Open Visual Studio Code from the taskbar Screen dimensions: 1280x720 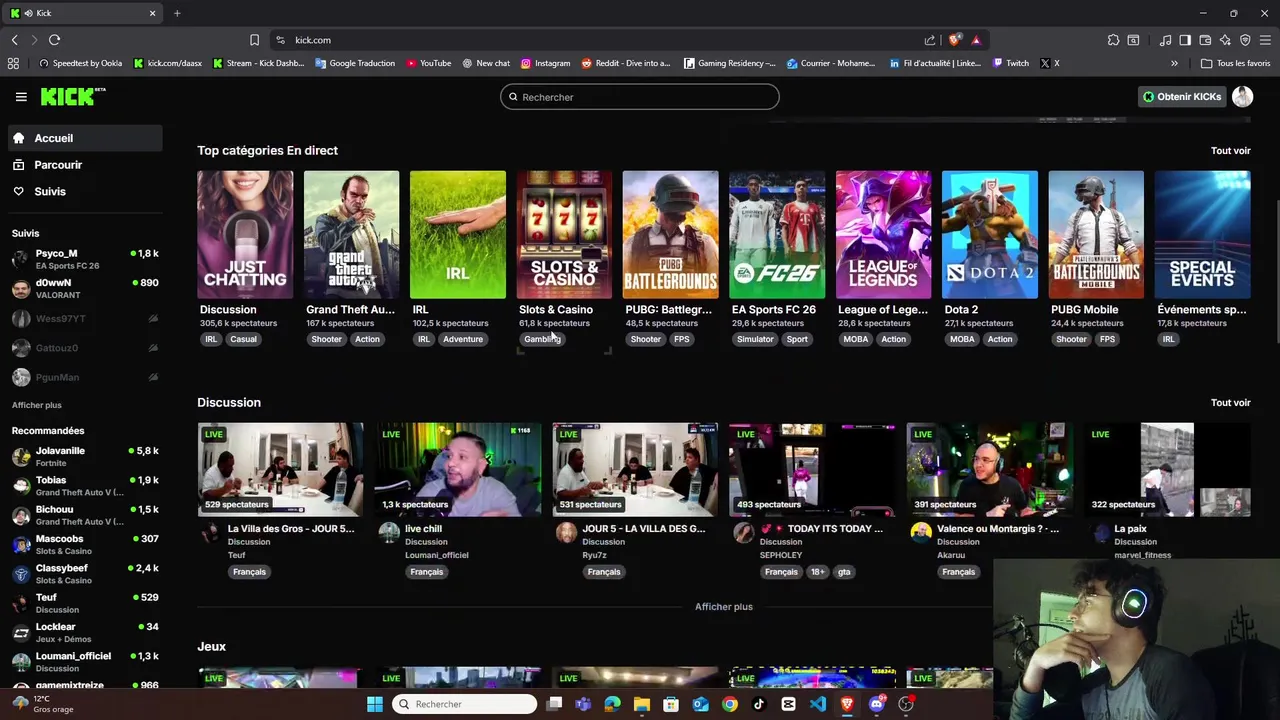(x=818, y=704)
